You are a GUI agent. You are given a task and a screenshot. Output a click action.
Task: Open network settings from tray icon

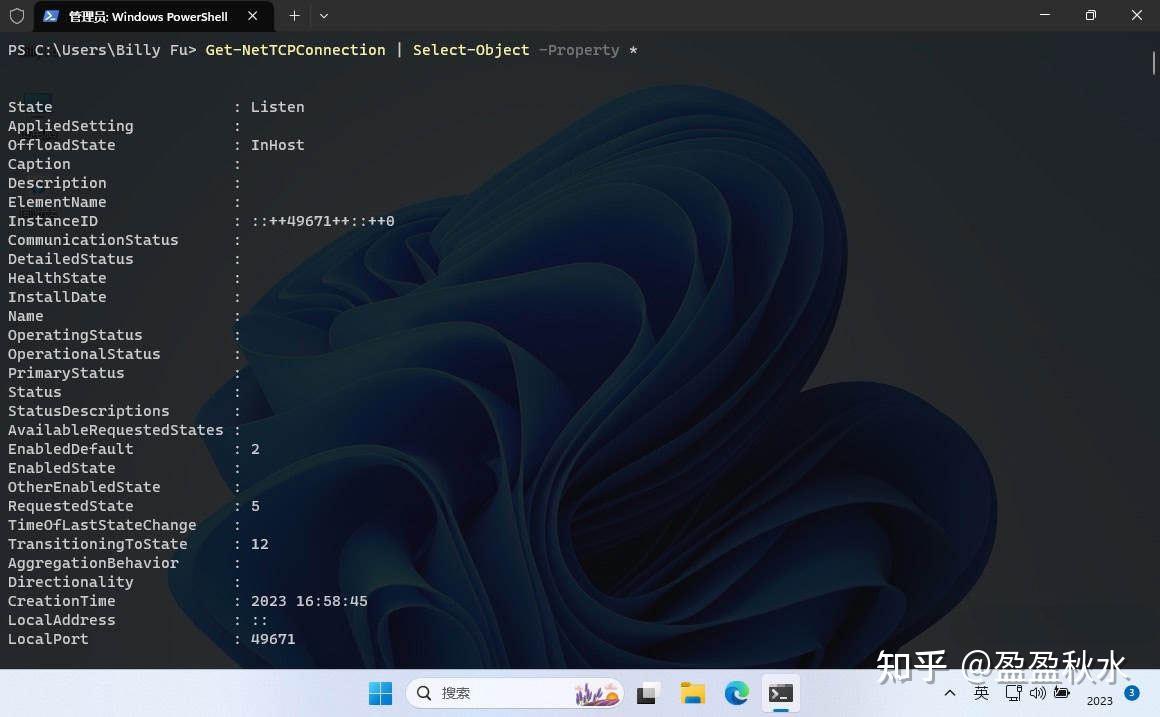(1014, 693)
